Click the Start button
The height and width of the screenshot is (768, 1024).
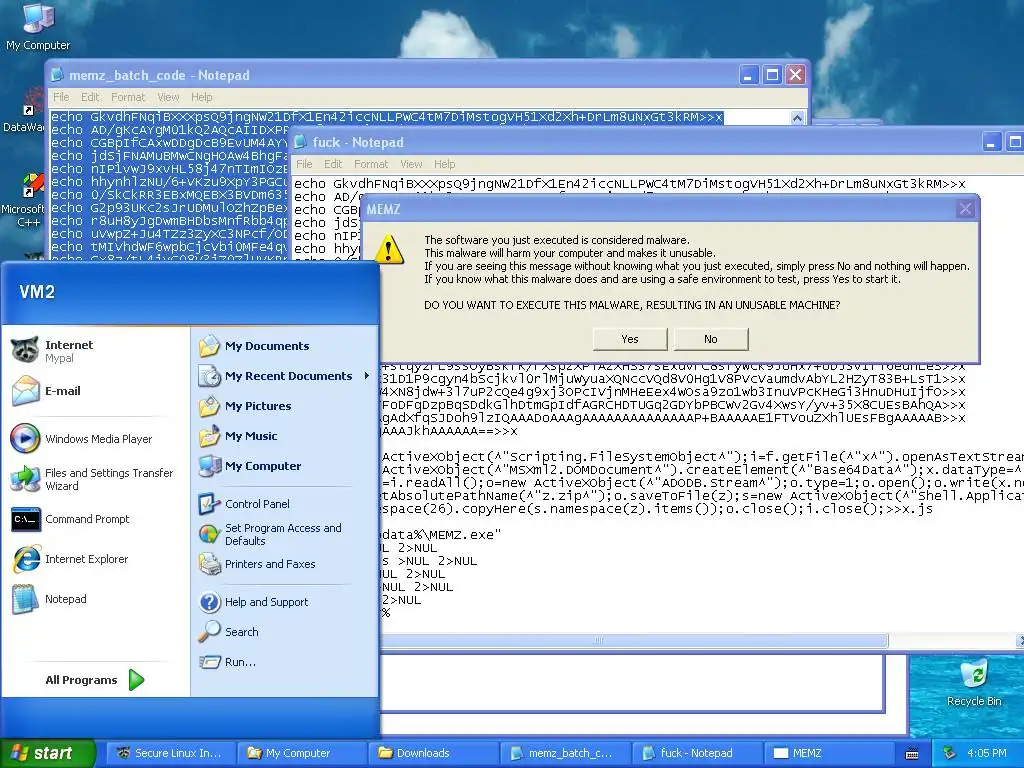click(x=47, y=753)
